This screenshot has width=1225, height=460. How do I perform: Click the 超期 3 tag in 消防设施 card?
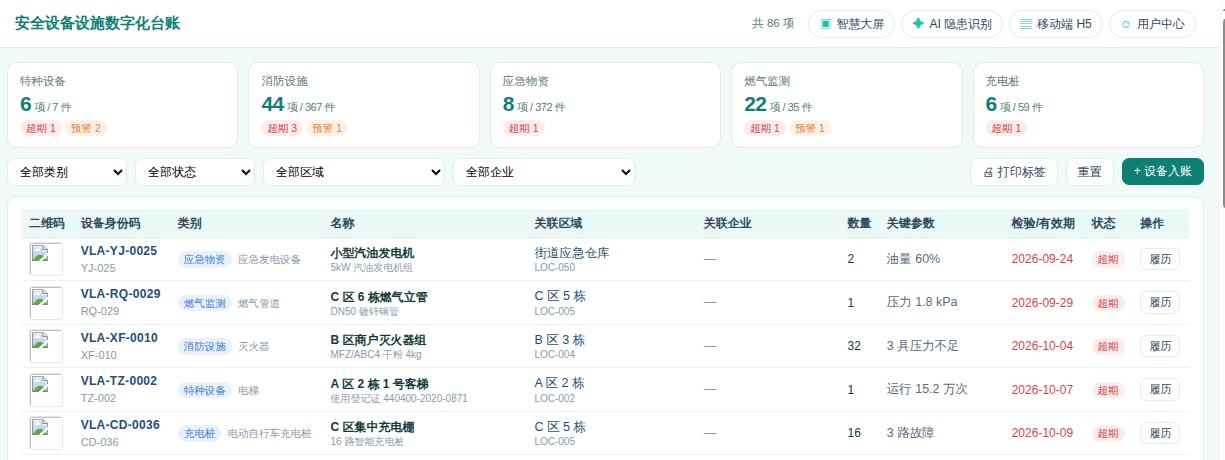coord(282,128)
